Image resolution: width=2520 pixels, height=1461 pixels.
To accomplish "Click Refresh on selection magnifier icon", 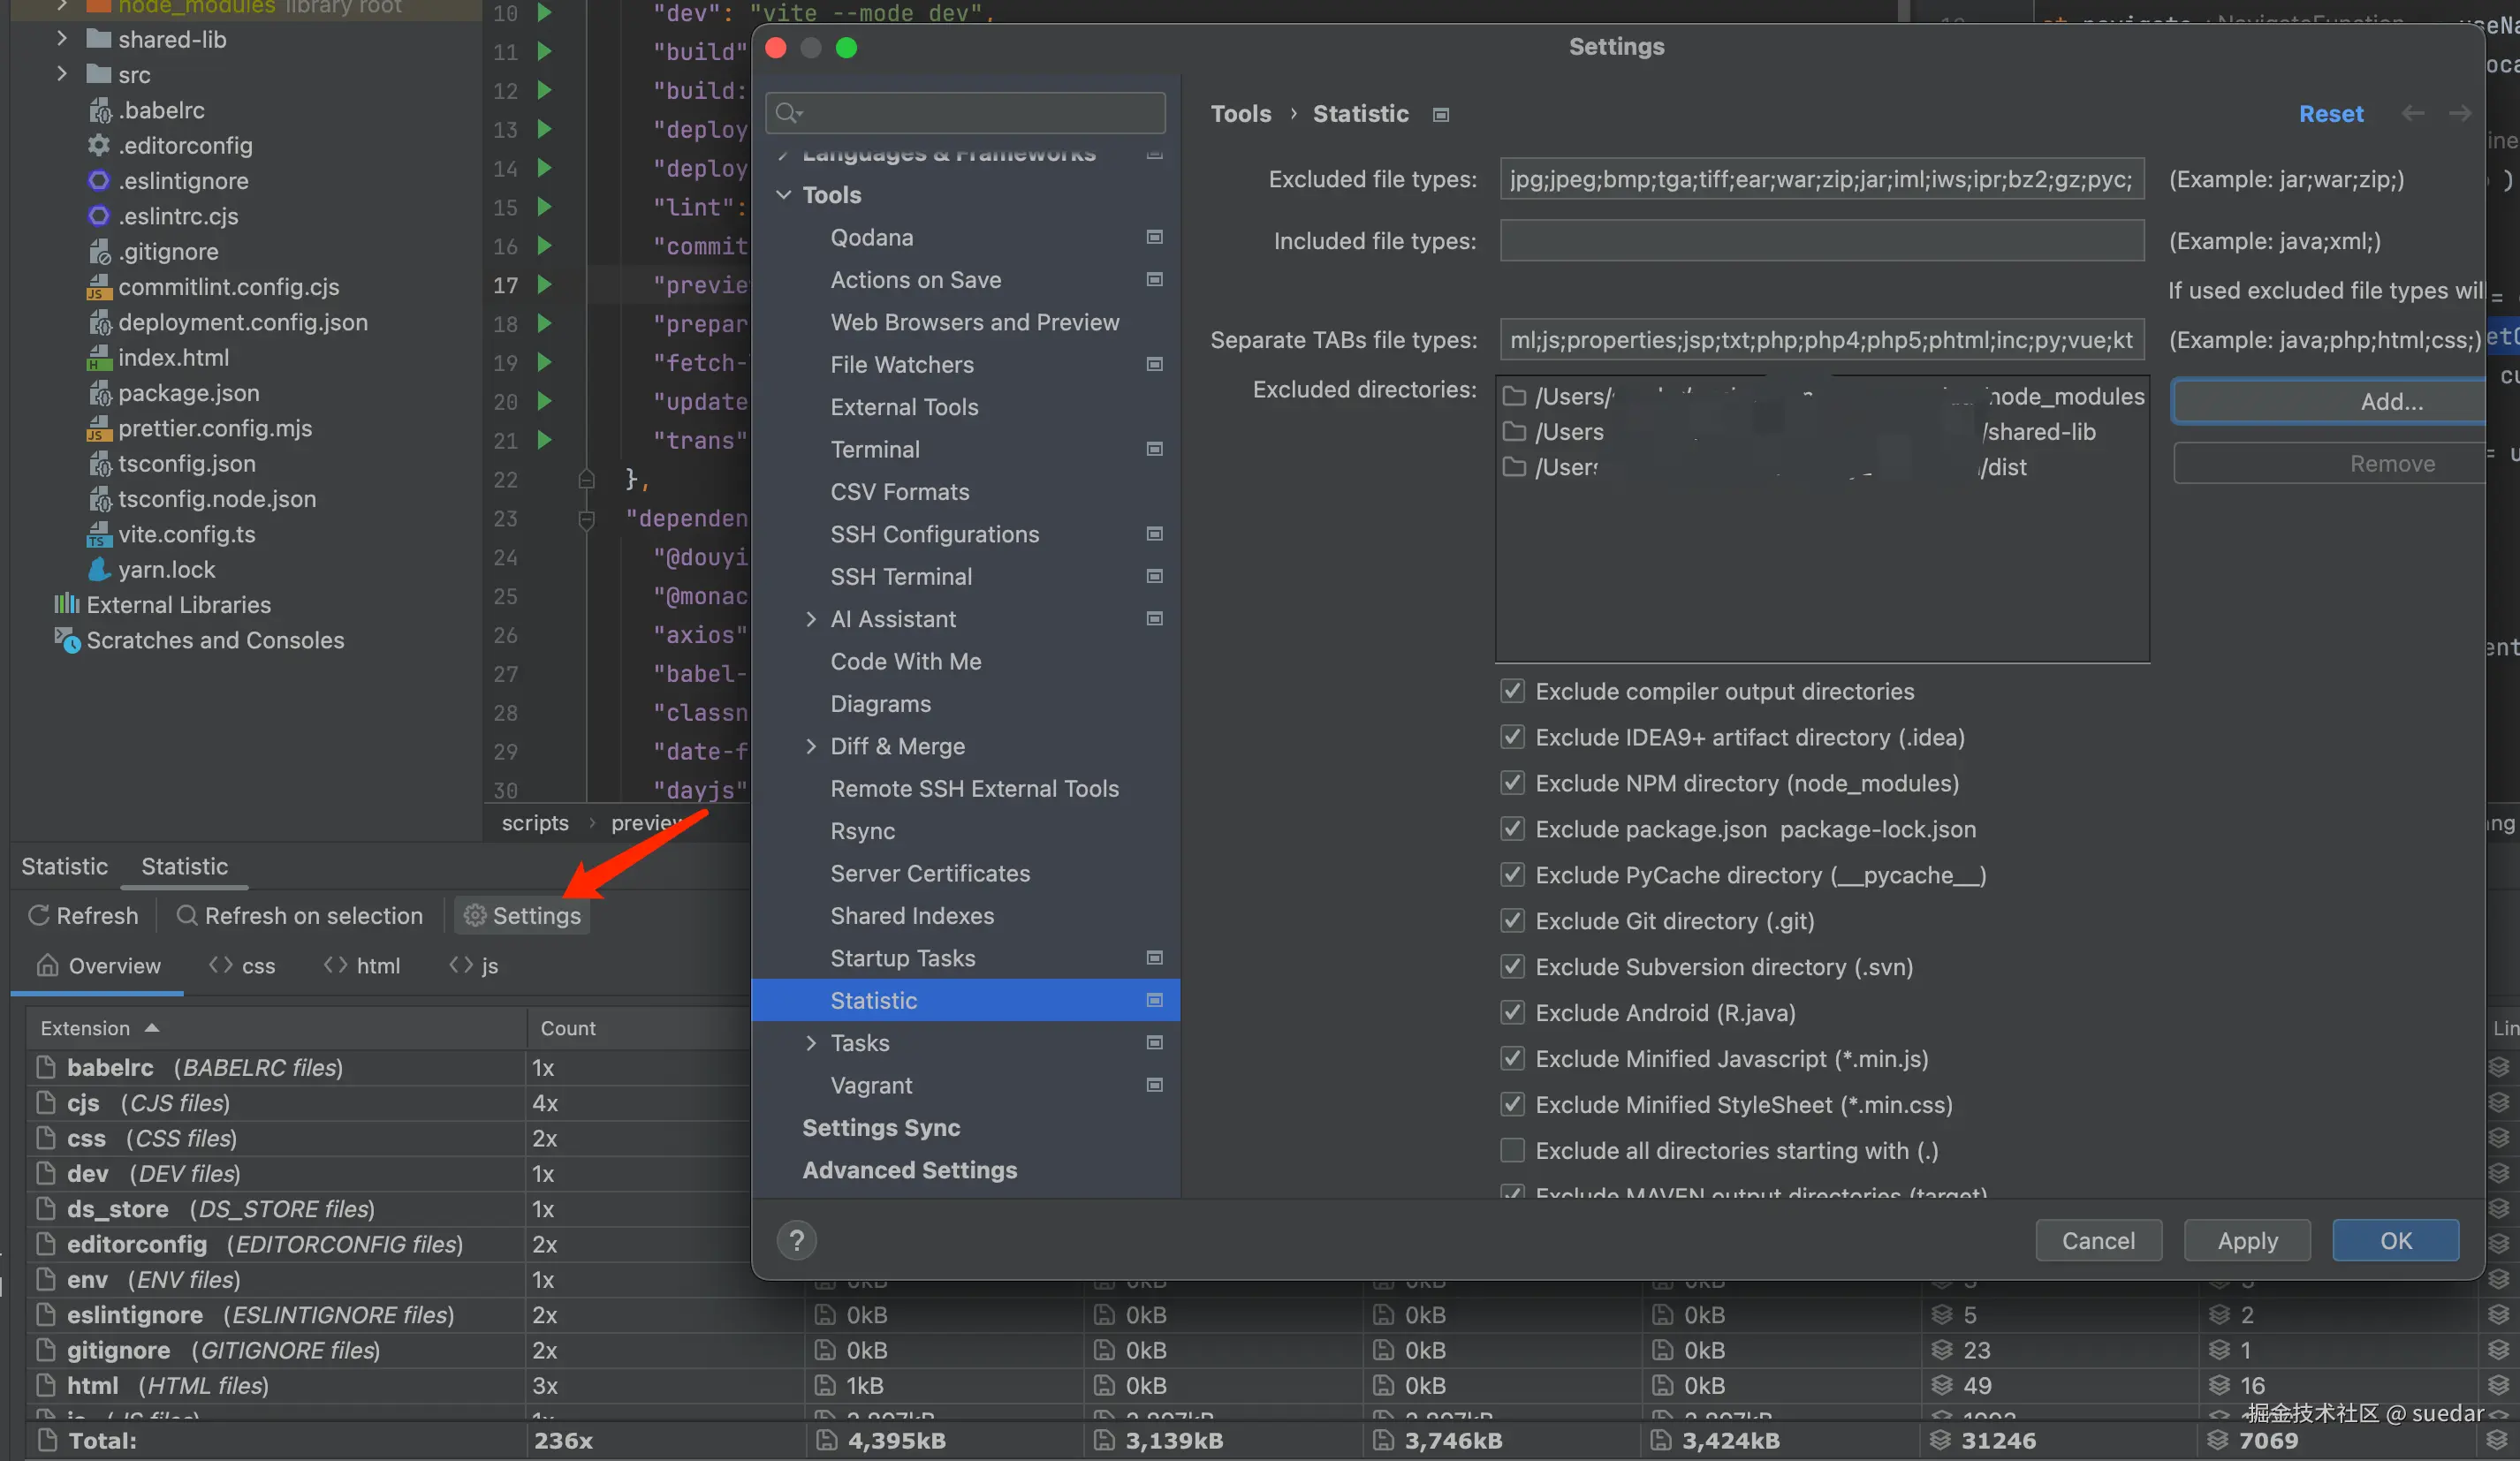I will click(x=186, y=915).
